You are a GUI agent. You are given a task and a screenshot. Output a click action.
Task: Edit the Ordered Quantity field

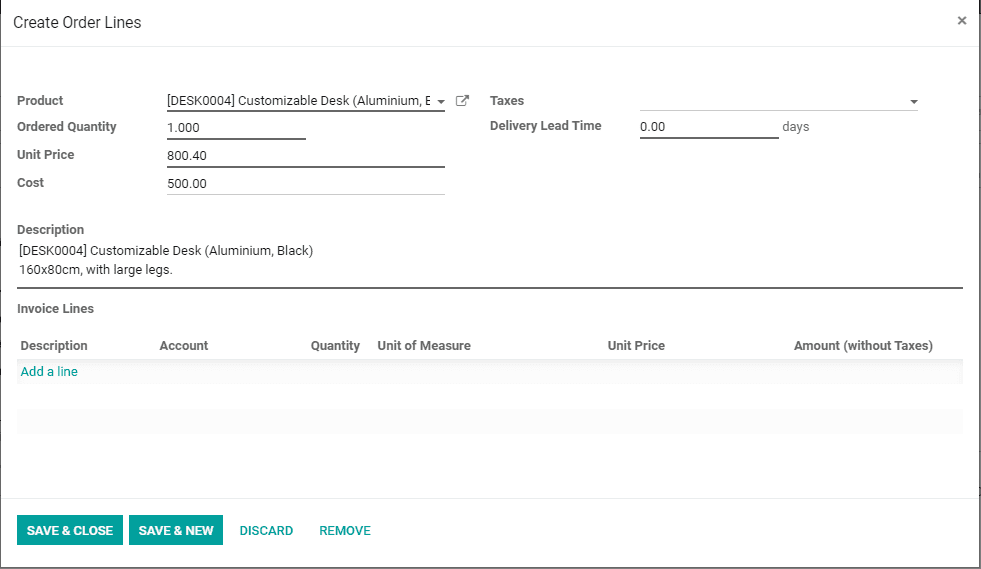(236, 128)
